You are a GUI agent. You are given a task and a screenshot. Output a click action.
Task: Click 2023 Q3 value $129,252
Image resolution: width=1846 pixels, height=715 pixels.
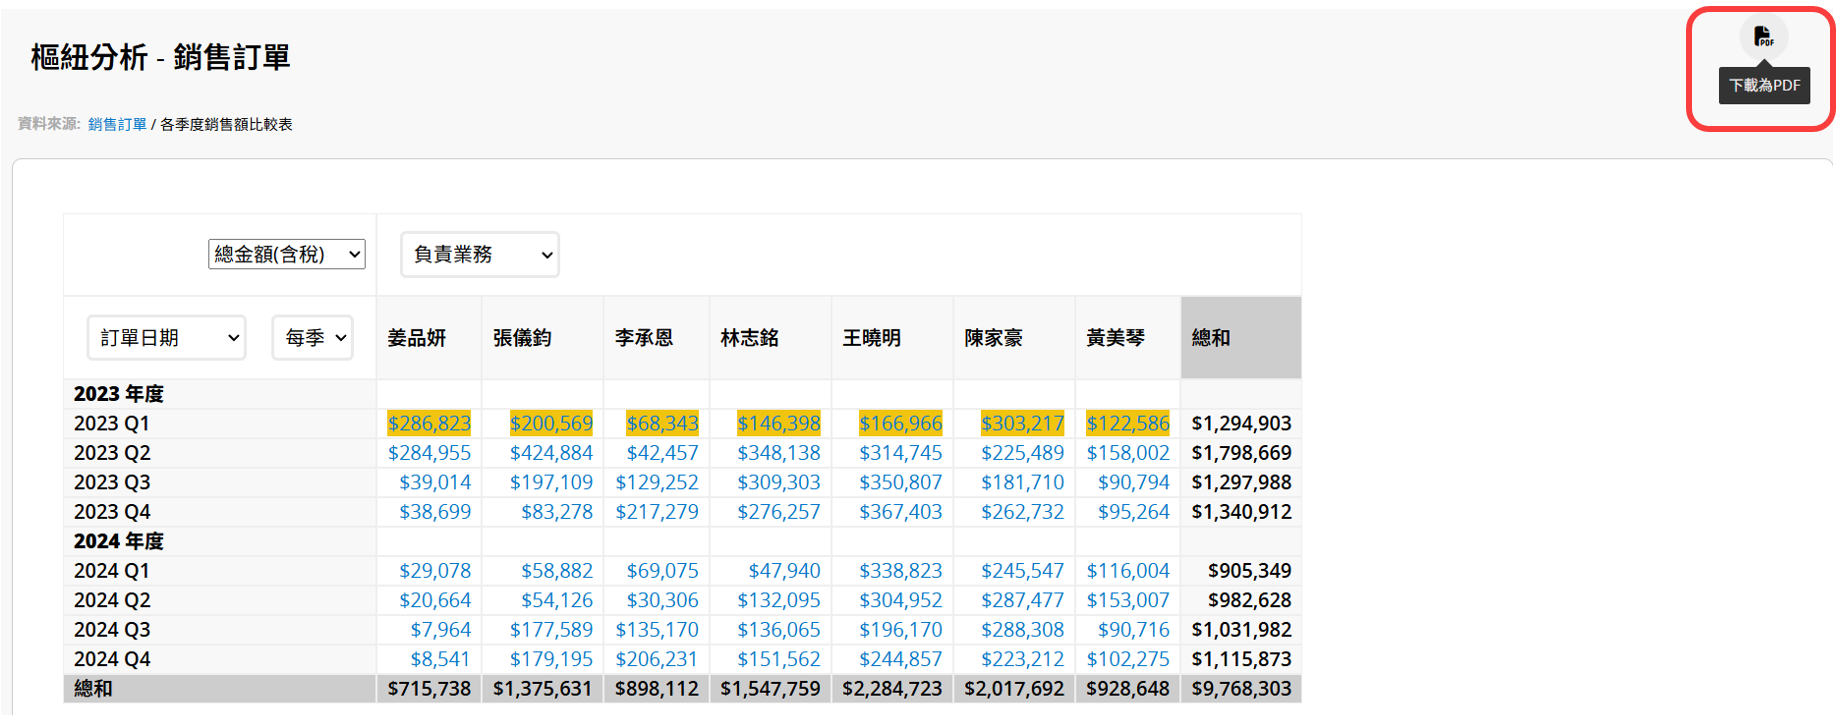tap(657, 482)
